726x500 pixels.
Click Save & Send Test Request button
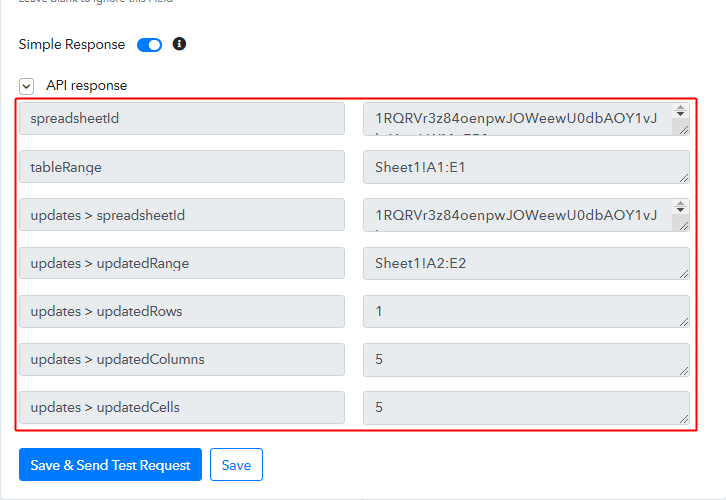pyautogui.click(x=110, y=464)
